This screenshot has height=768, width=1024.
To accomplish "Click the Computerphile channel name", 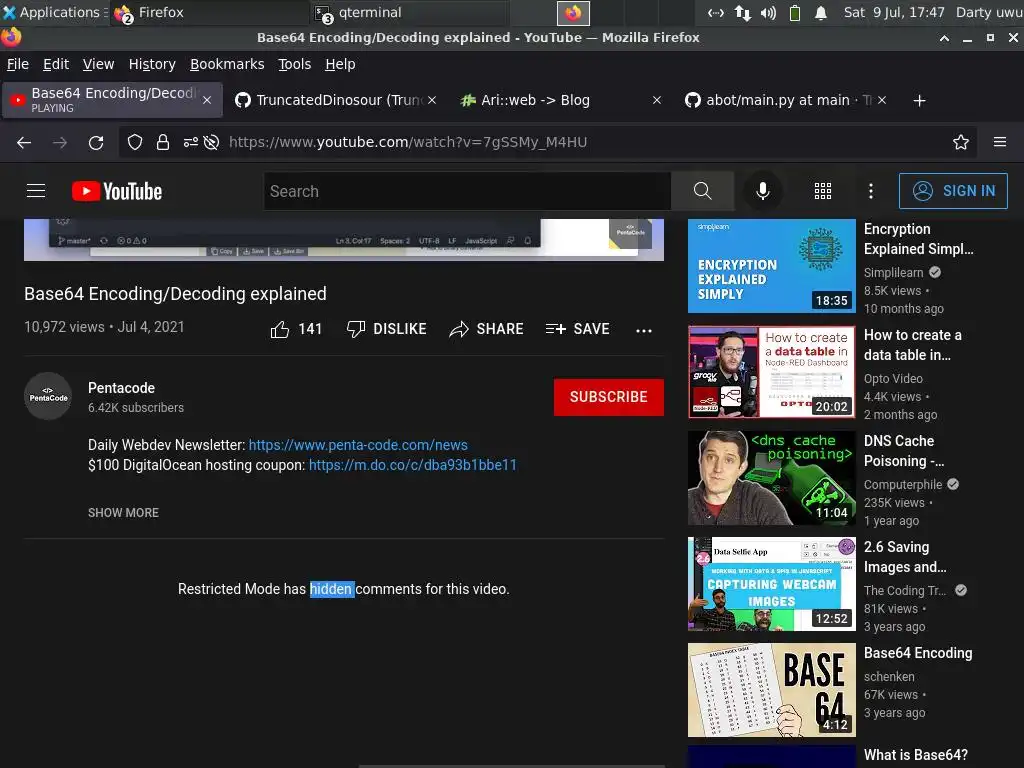I will 903,485.
